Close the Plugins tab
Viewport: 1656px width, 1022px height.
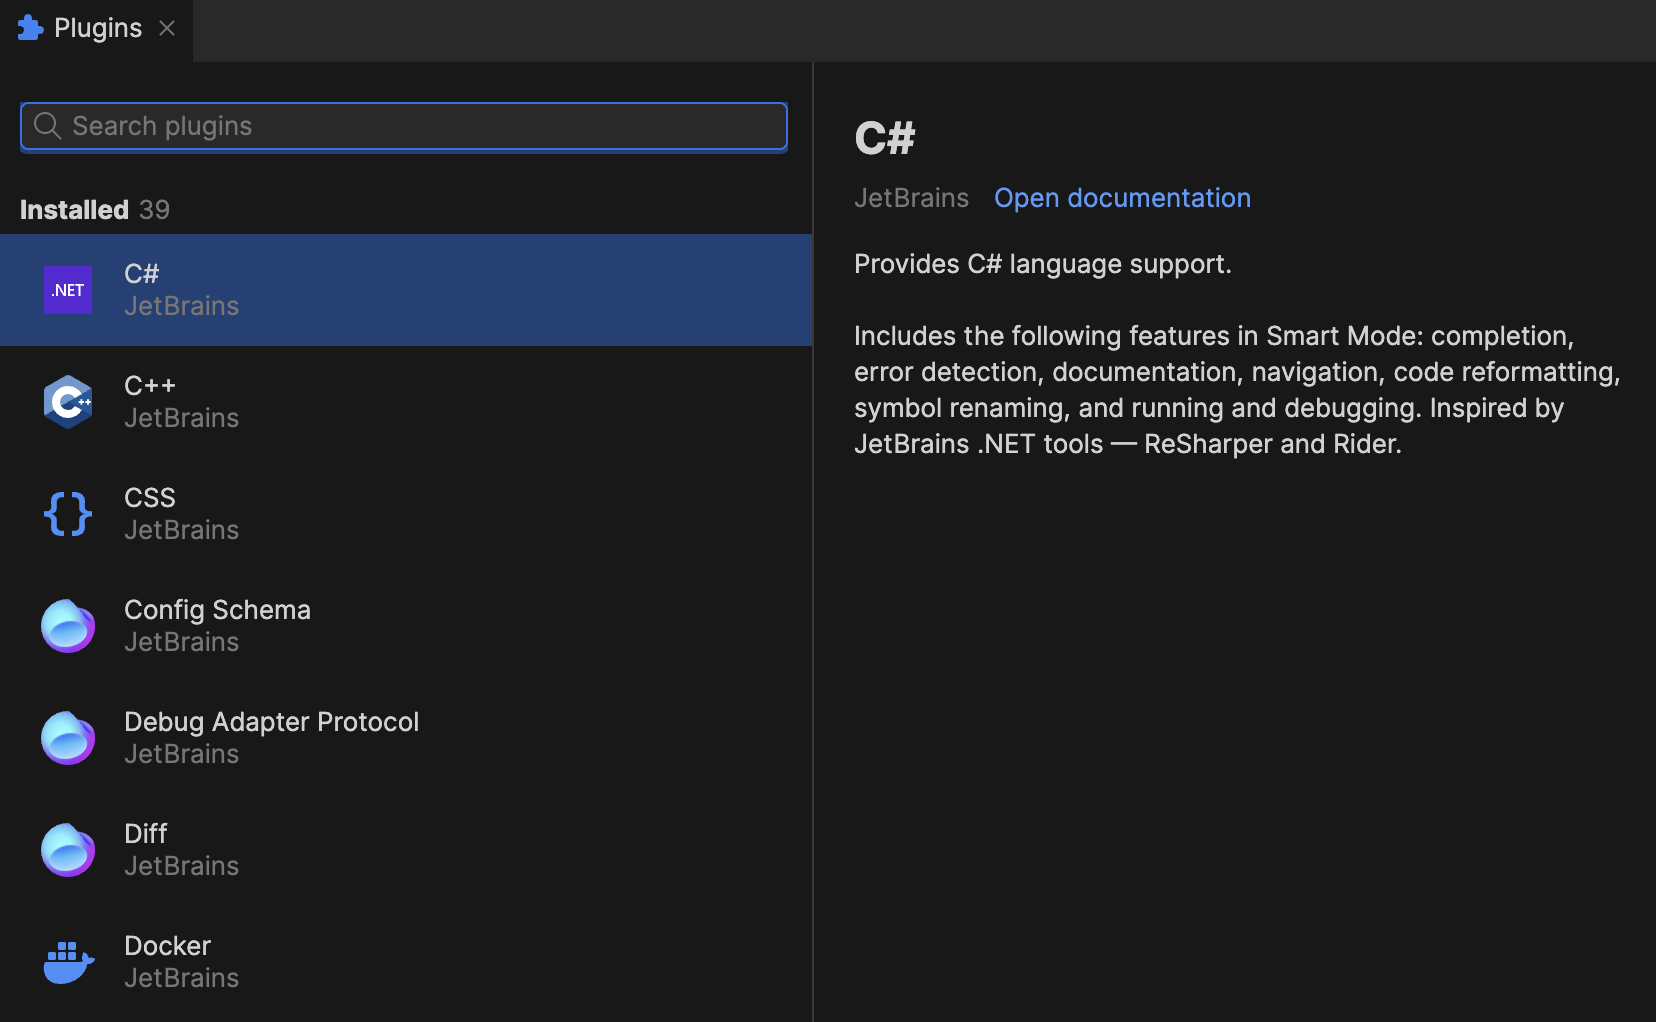point(167,28)
